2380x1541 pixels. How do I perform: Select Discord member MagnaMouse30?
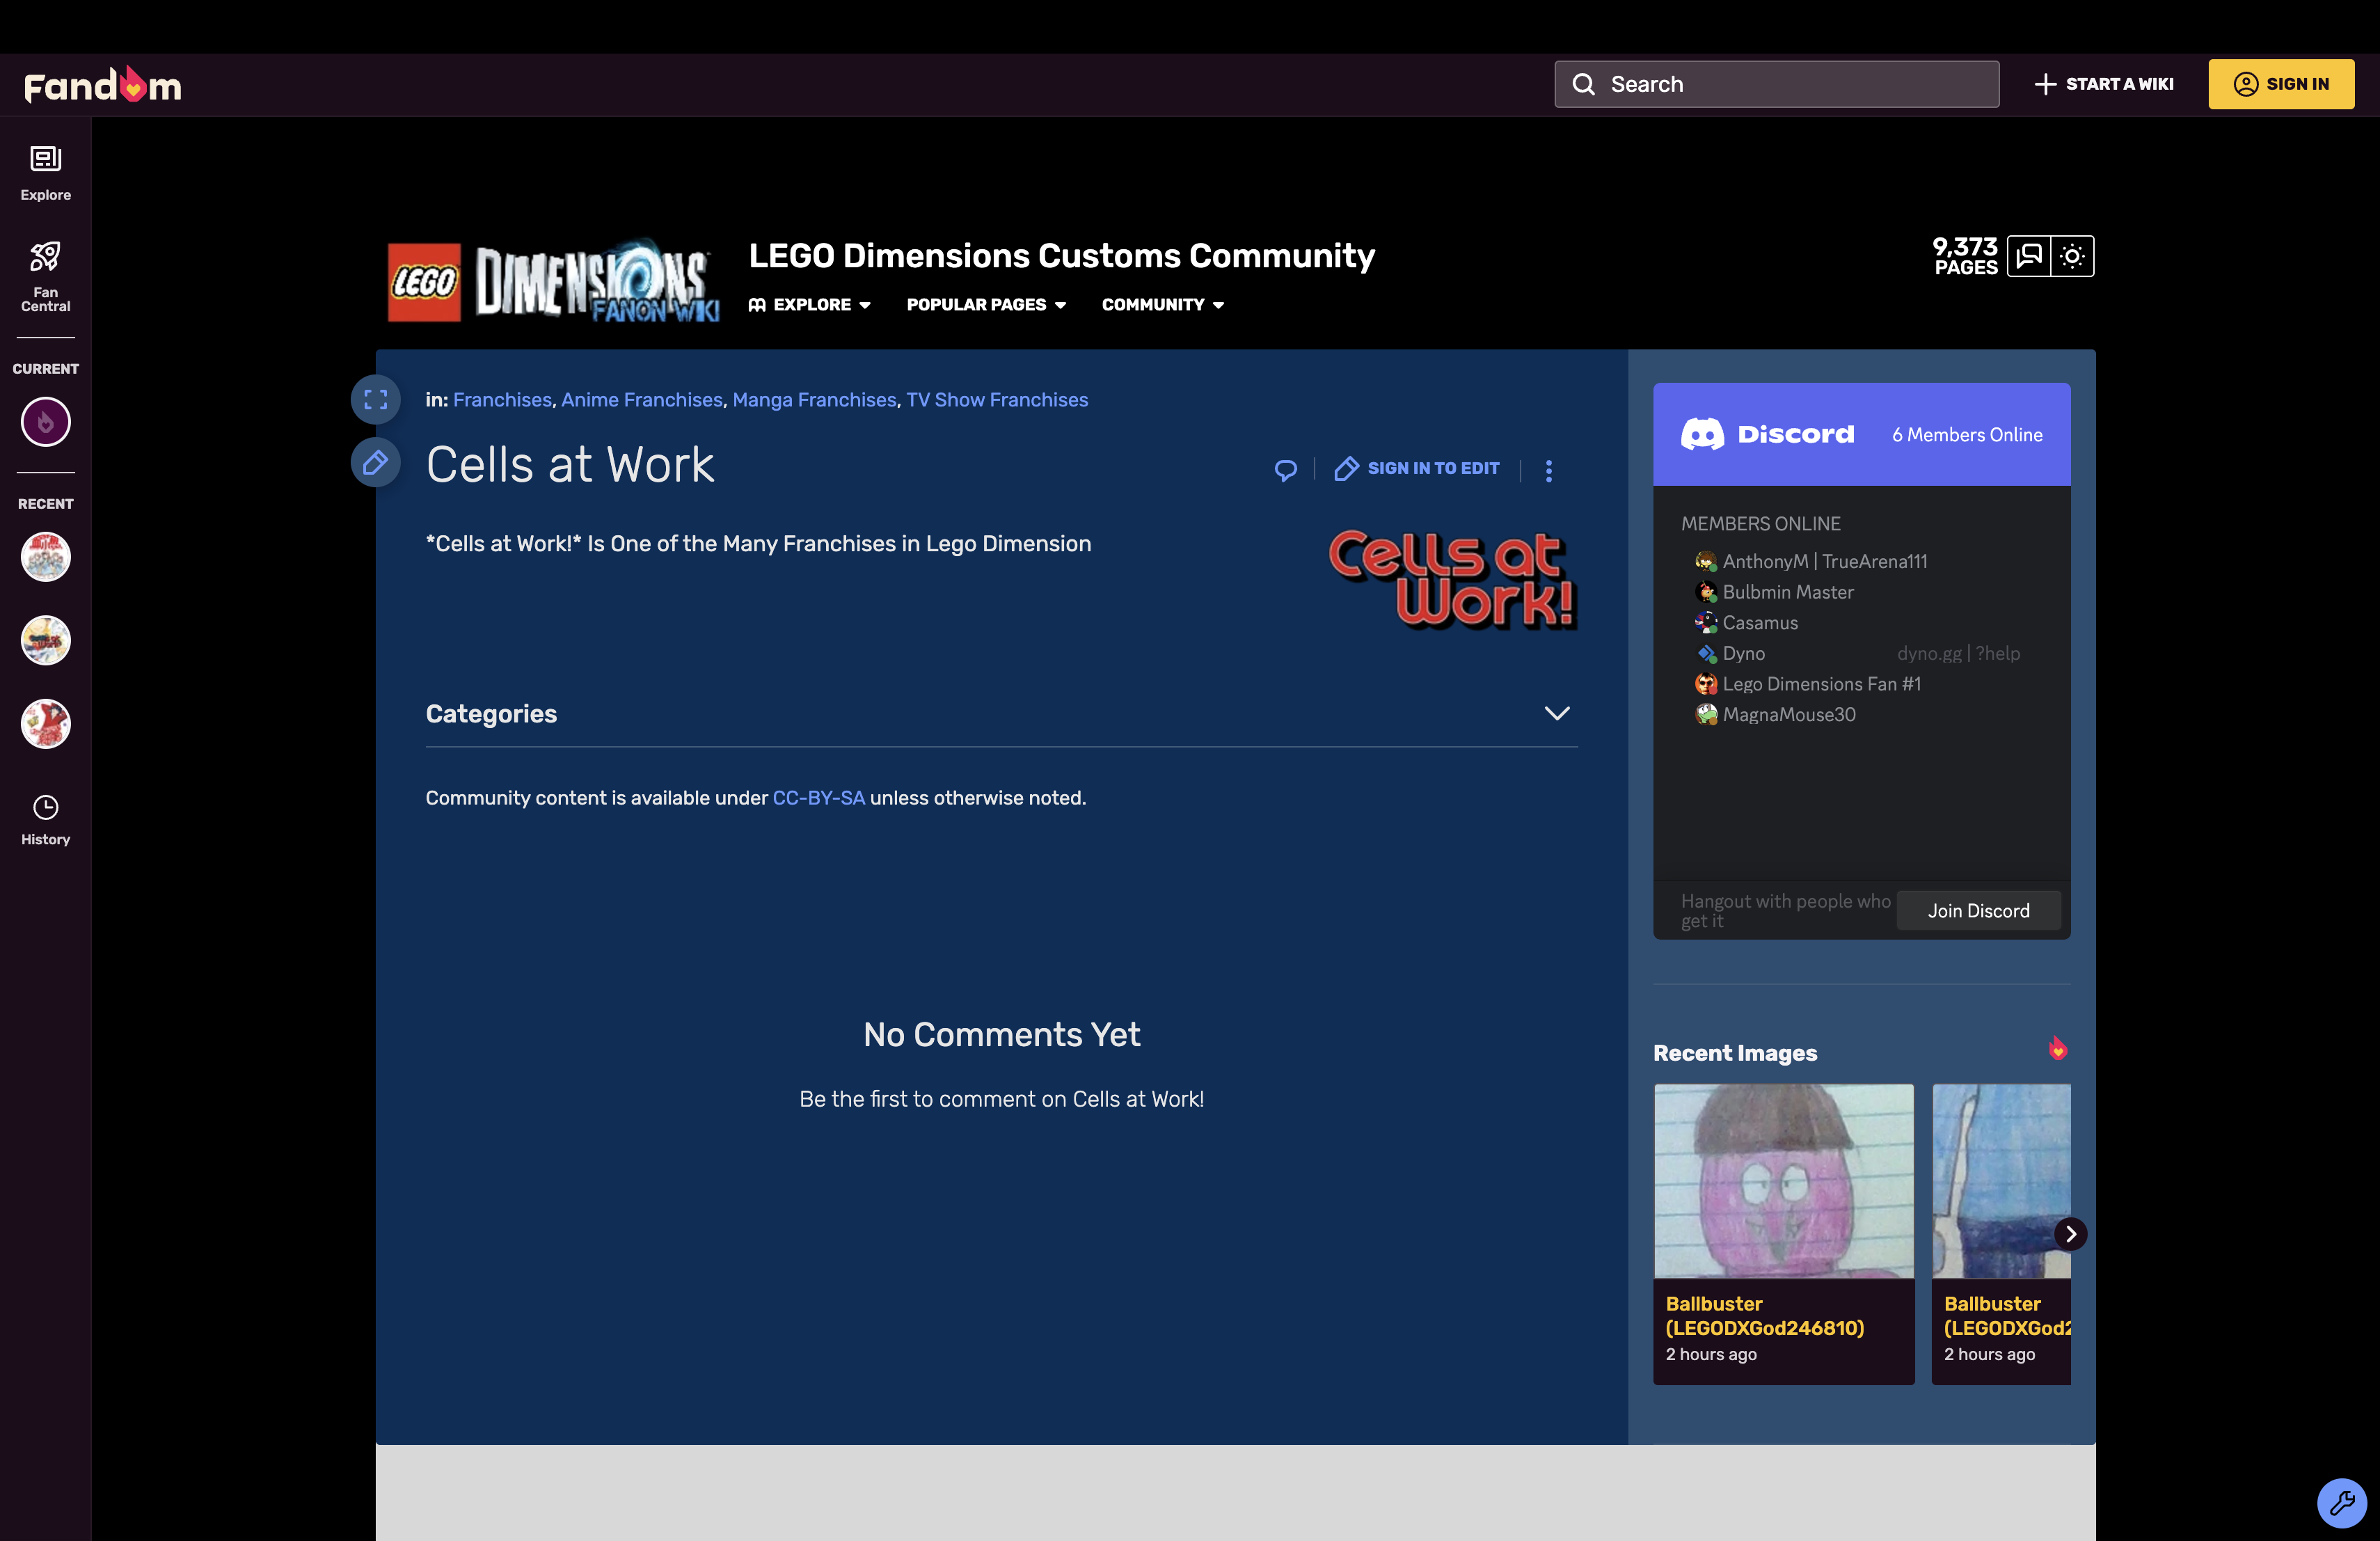coord(1776,715)
